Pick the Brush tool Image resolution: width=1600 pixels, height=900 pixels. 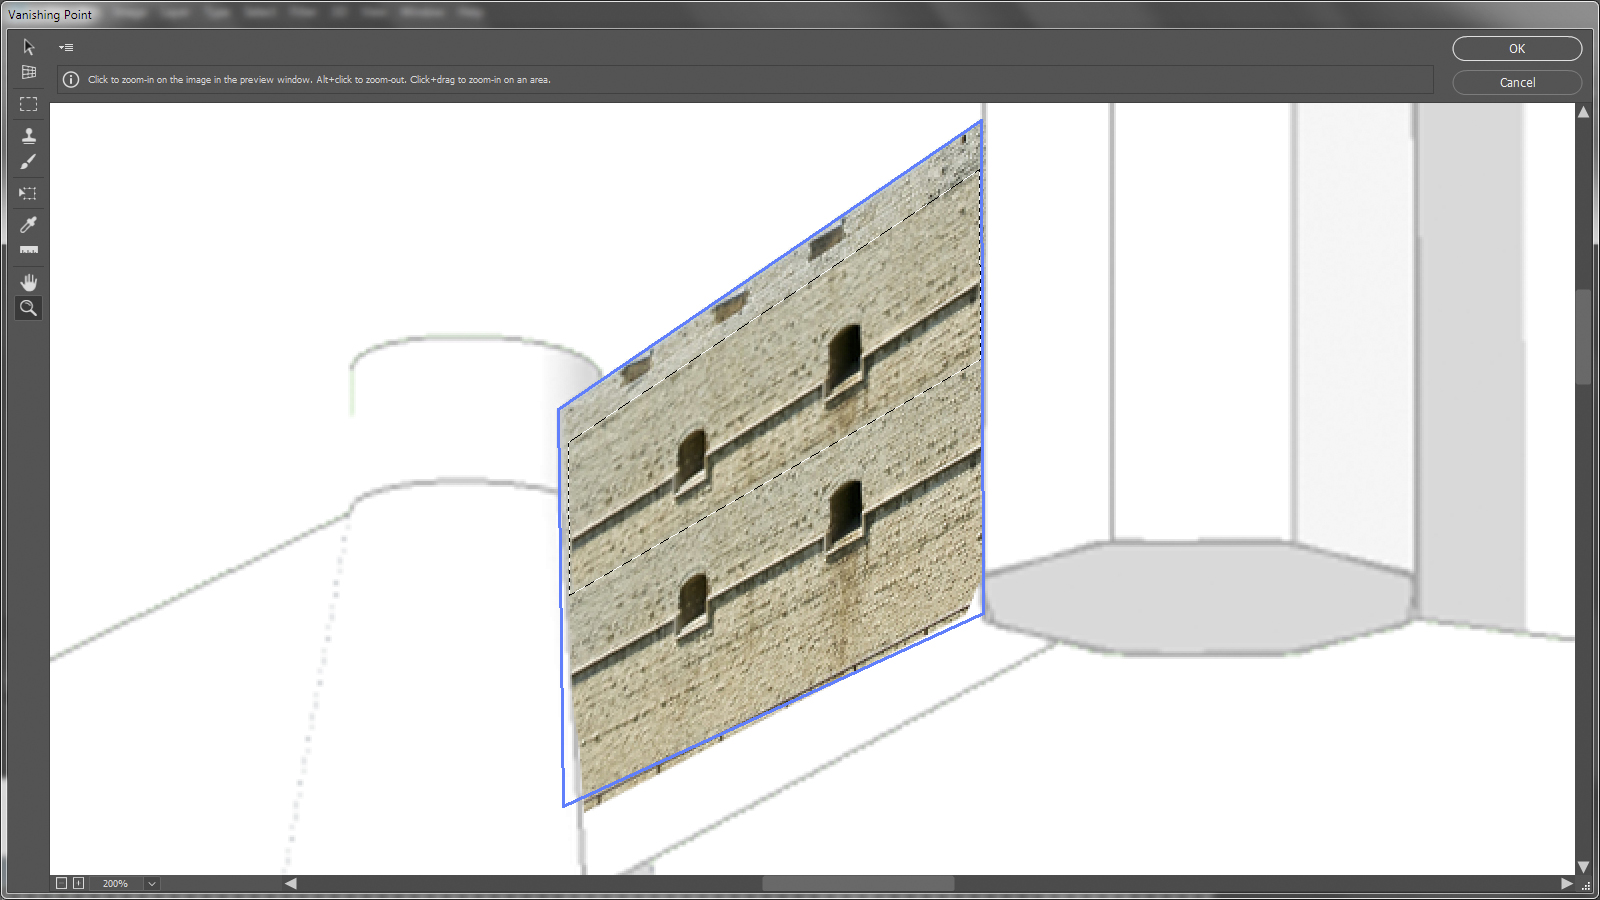(x=28, y=162)
